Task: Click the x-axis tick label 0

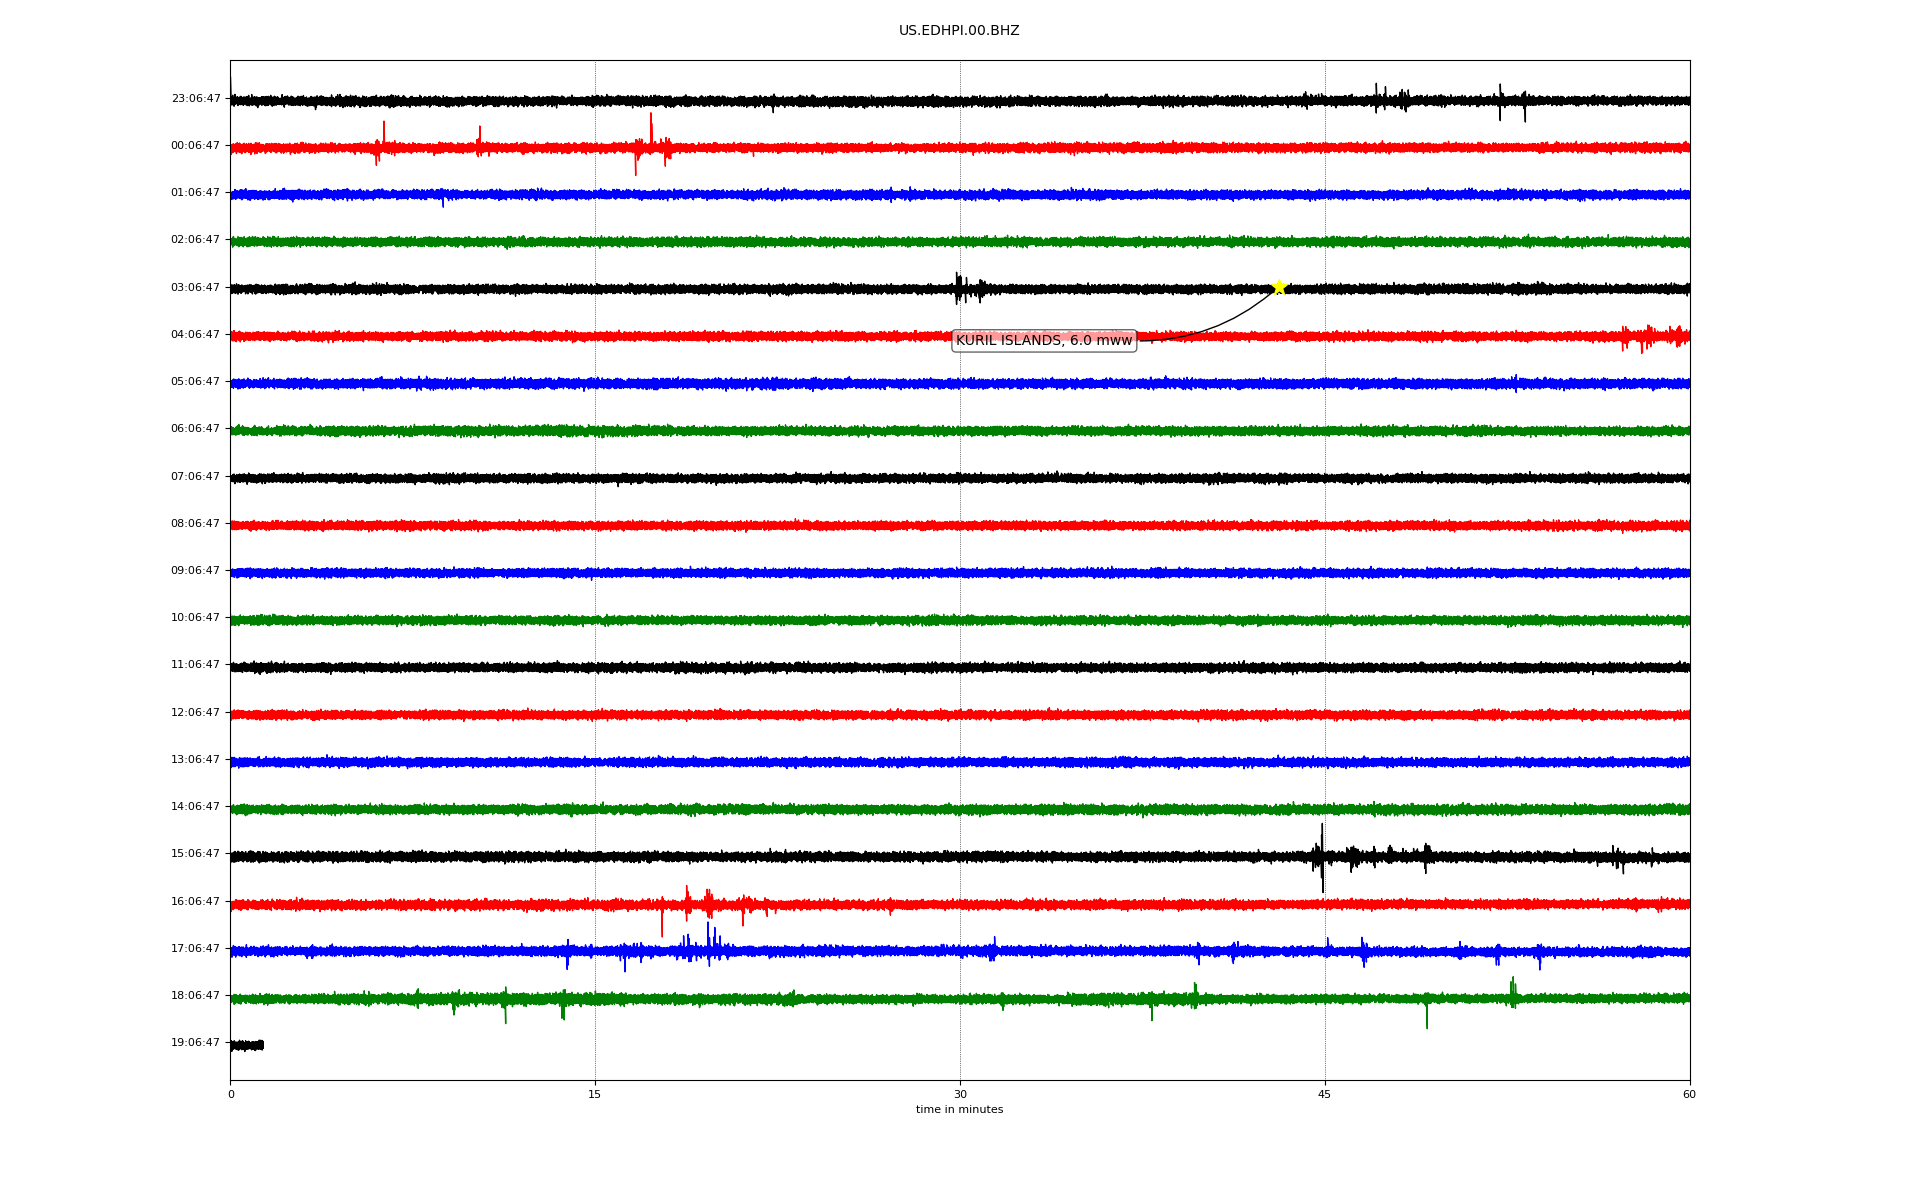Action: point(231,1095)
